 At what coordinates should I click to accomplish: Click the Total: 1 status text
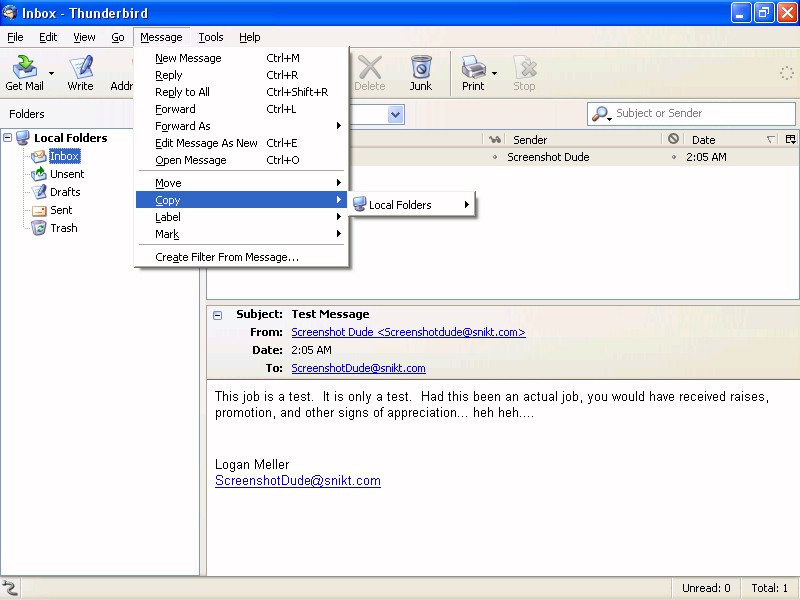769,588
